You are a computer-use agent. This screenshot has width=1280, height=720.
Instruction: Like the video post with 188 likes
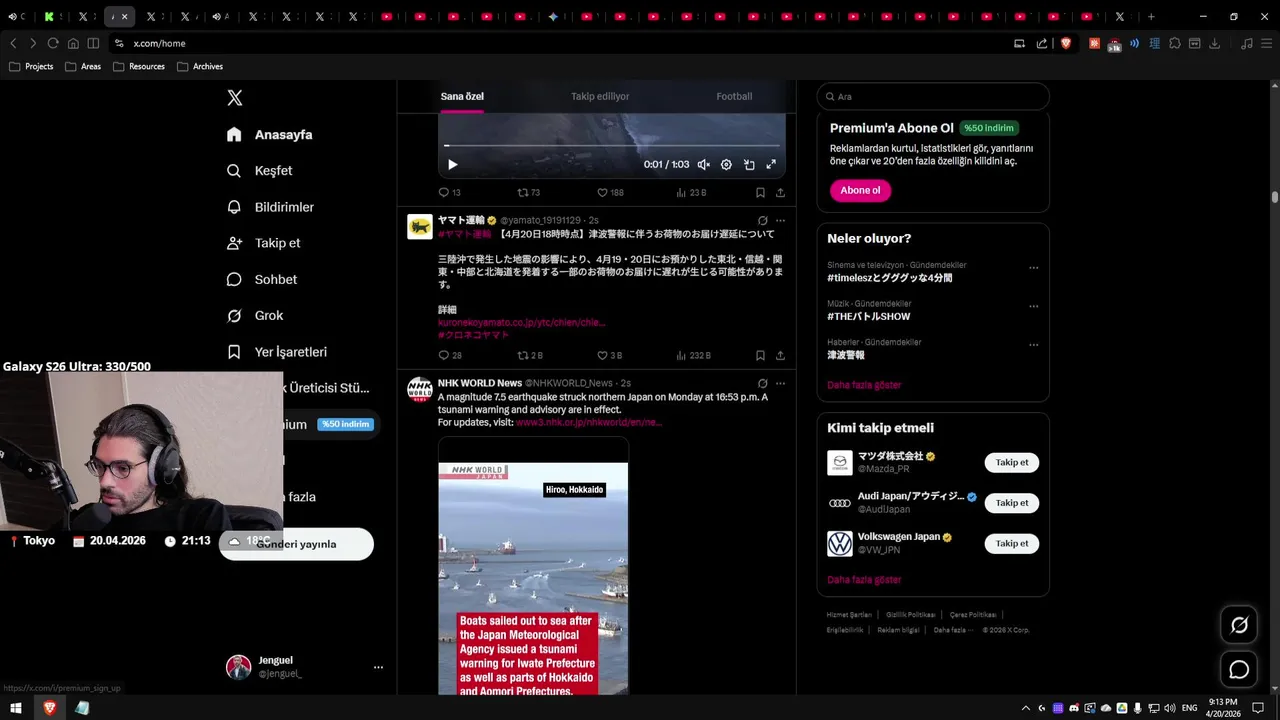[x=610, y=192]
